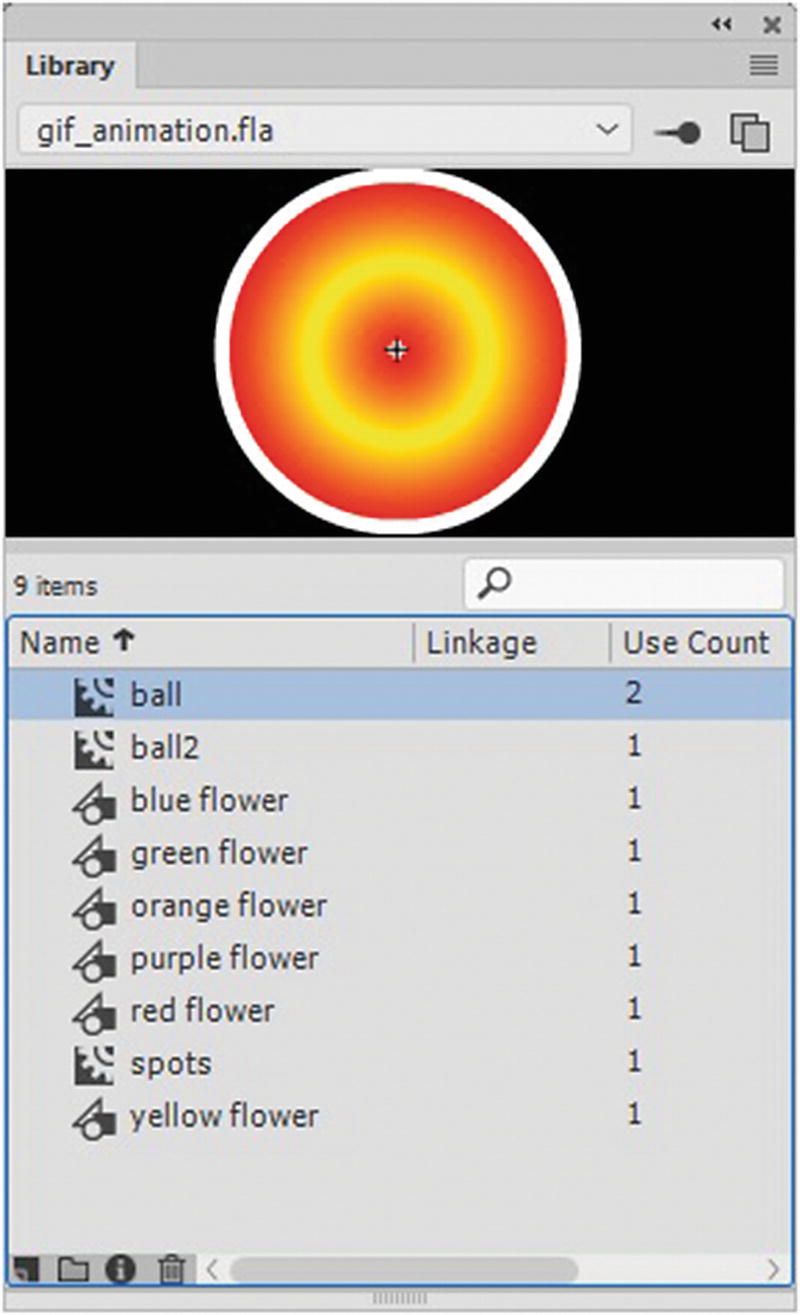800x1315 pixels.
Task: Click the New Symbol icon
Action: pos(27,1268)
